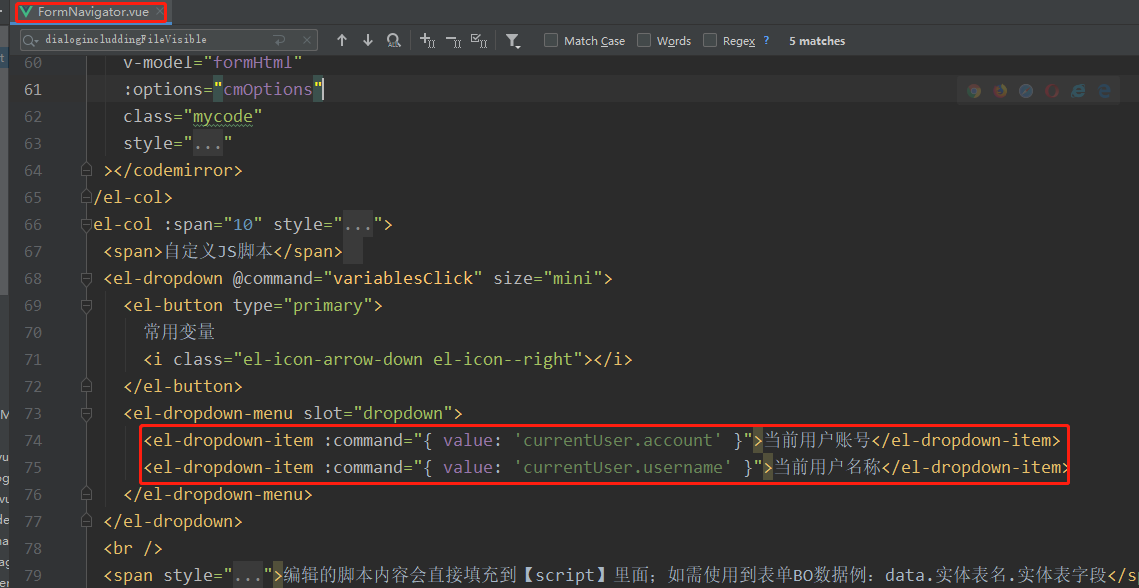This screenshot has width=1139, height=588.
Task: Go to next search occurrence arrow
Action: click(367, 41)
